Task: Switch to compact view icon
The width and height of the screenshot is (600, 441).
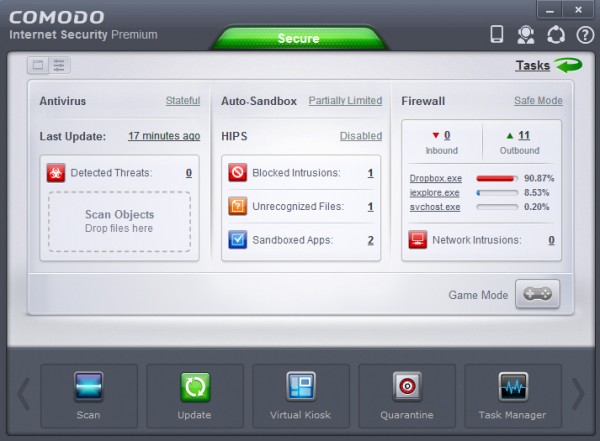Action: click(x=38, y=65)
